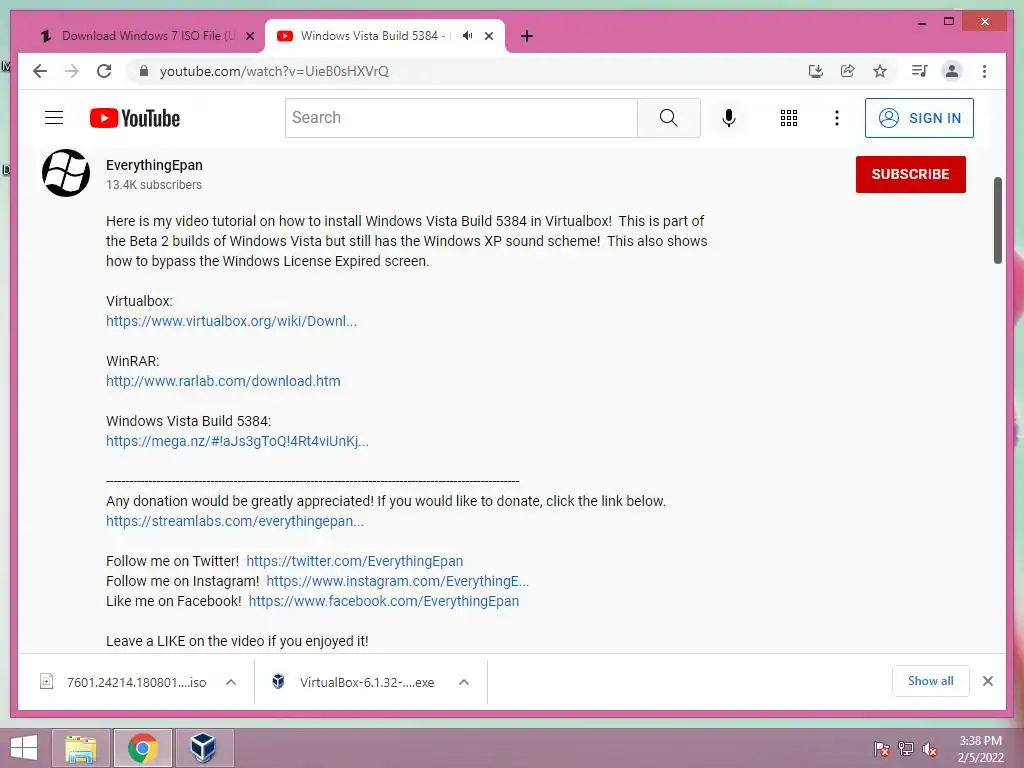This screenshot has height=768, width=1024.
Task: Bookmark this page with the star icon
Action: [880, 71]
